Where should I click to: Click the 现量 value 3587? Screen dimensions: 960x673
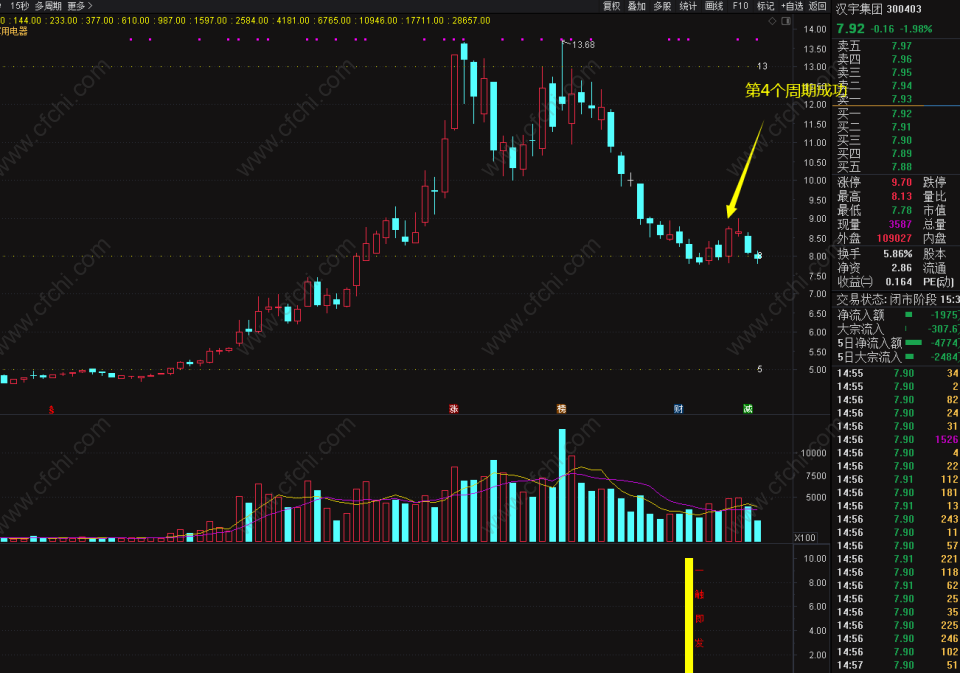[900, 225]
